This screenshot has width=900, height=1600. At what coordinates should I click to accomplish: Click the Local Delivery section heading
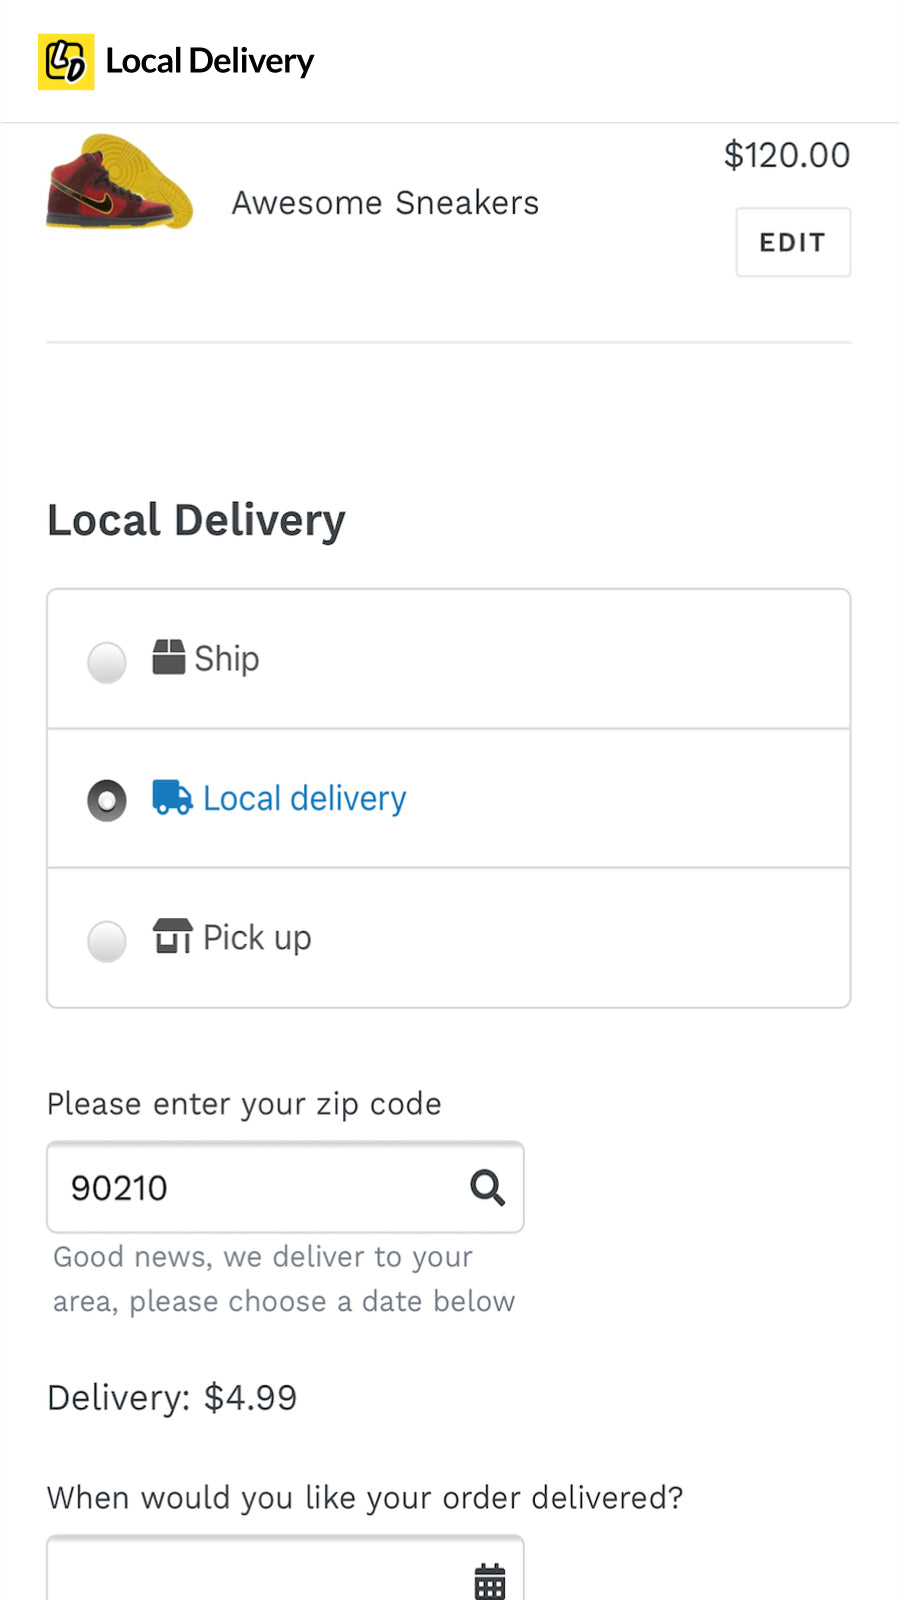coord(196,520)
